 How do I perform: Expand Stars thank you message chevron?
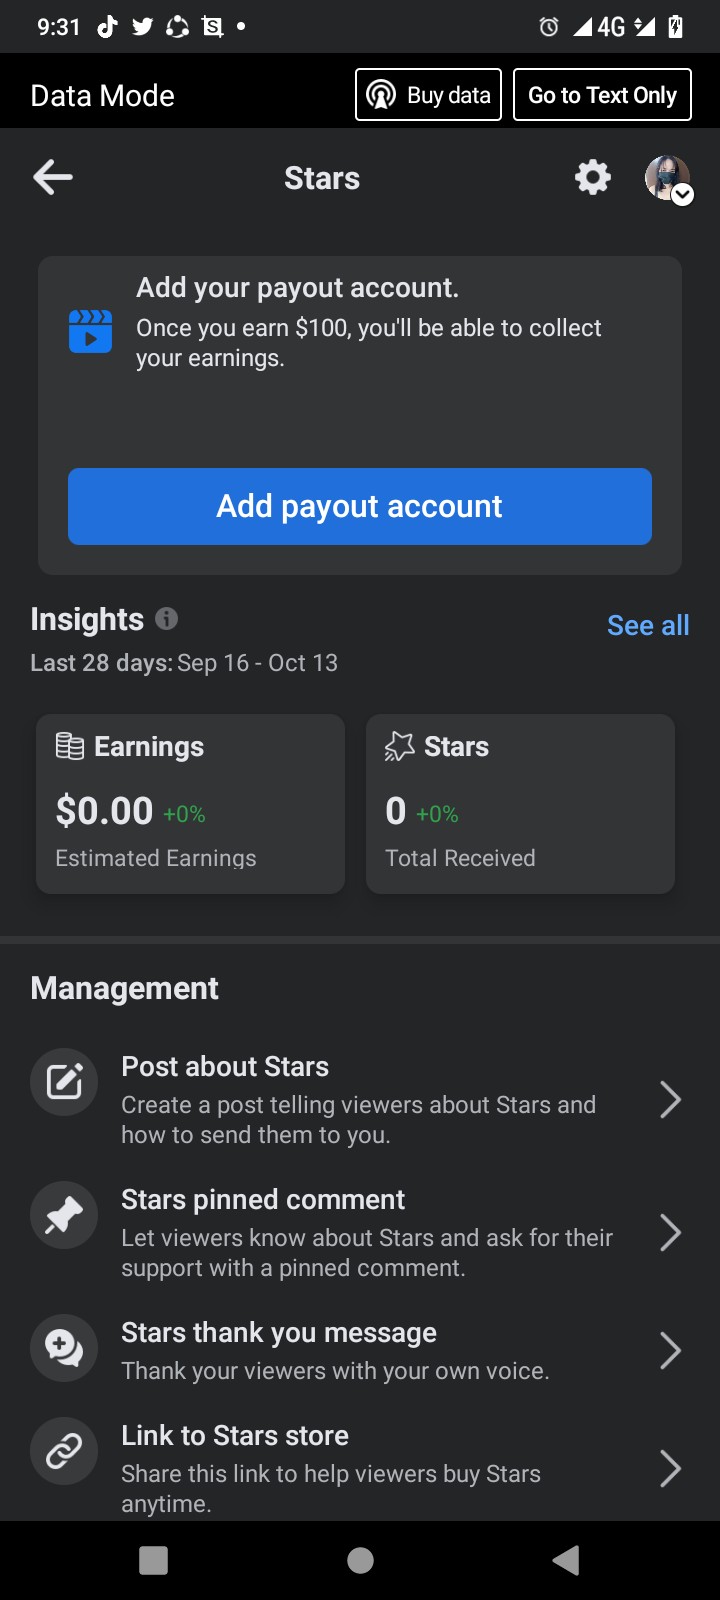[x=670, y=1351]
